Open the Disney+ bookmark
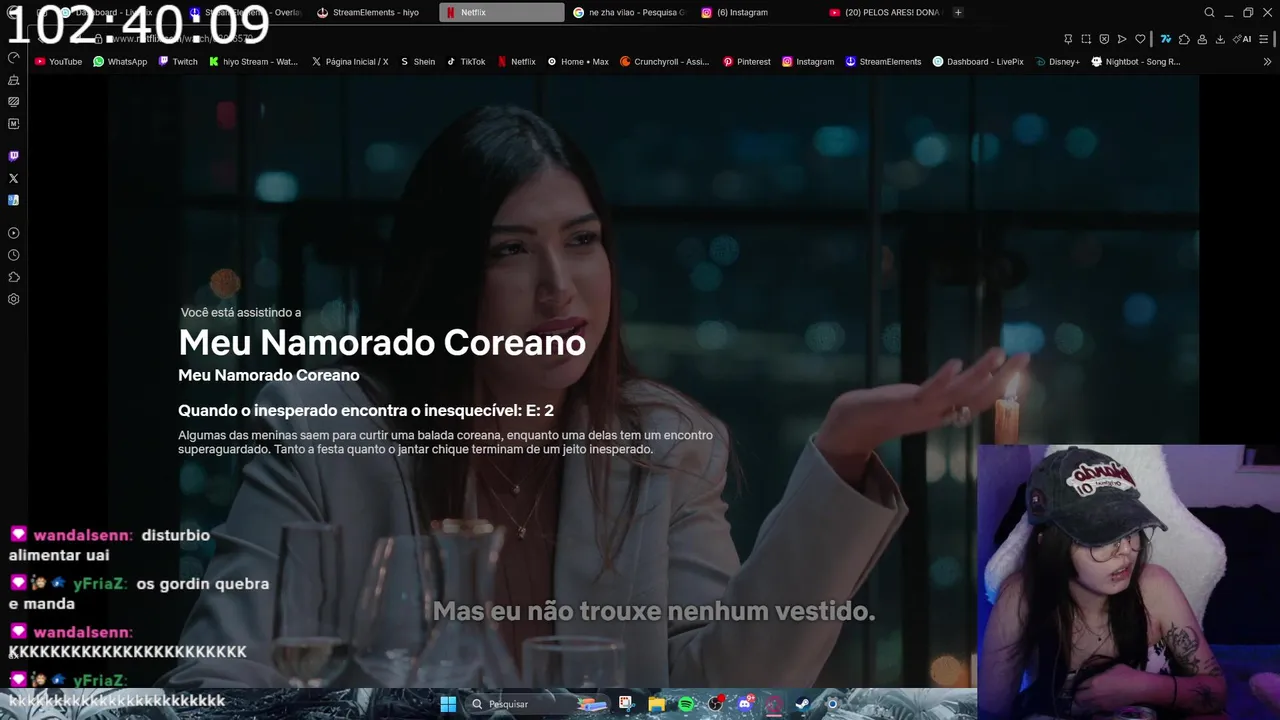Image resolution: width=1280 pixels, height=720 pixels. click(1057, 61)
